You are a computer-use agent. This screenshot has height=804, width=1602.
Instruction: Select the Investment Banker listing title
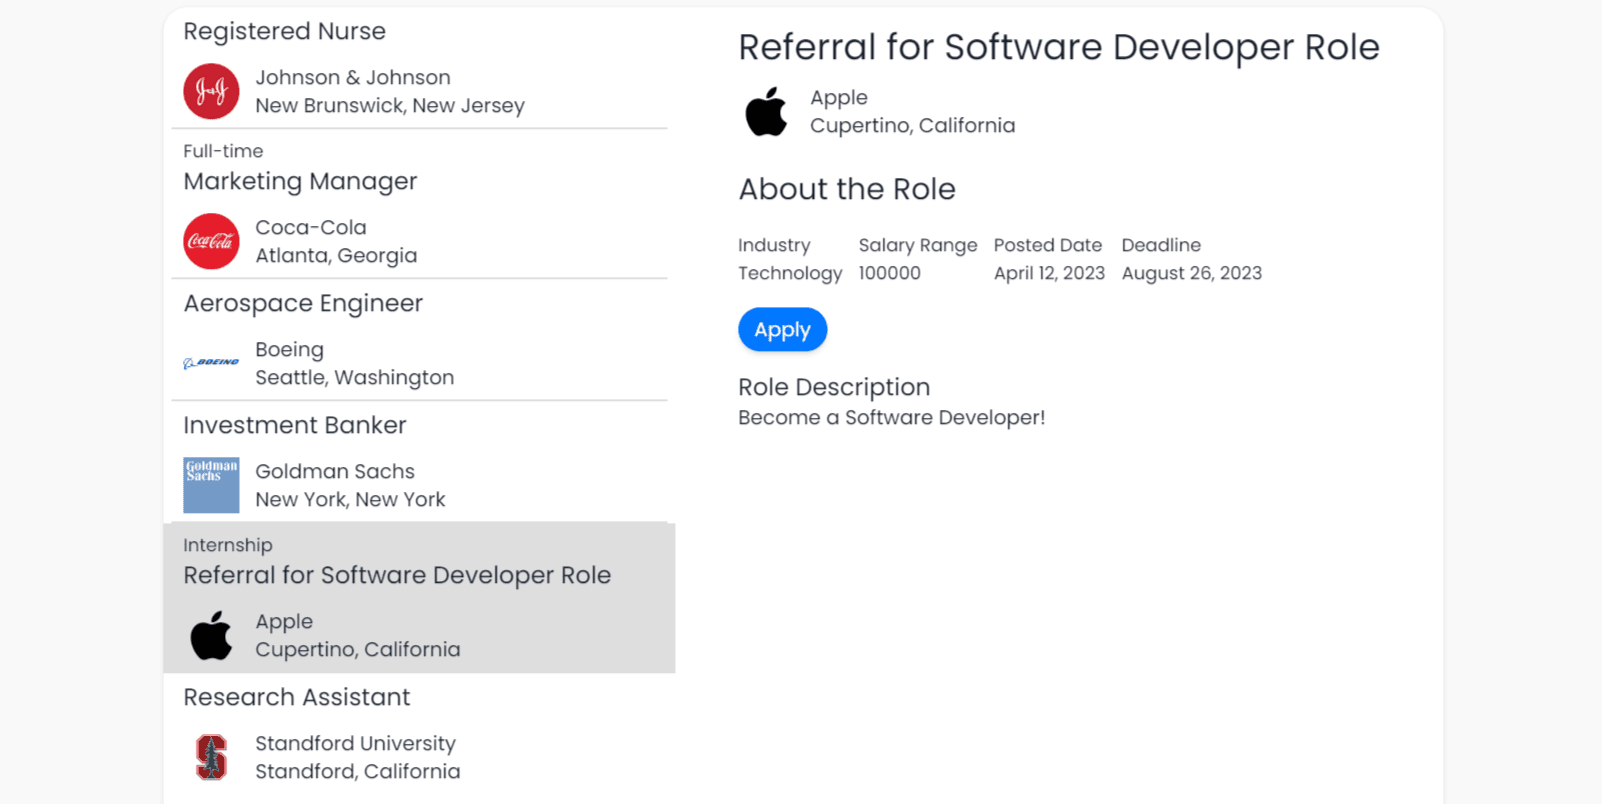295,425
